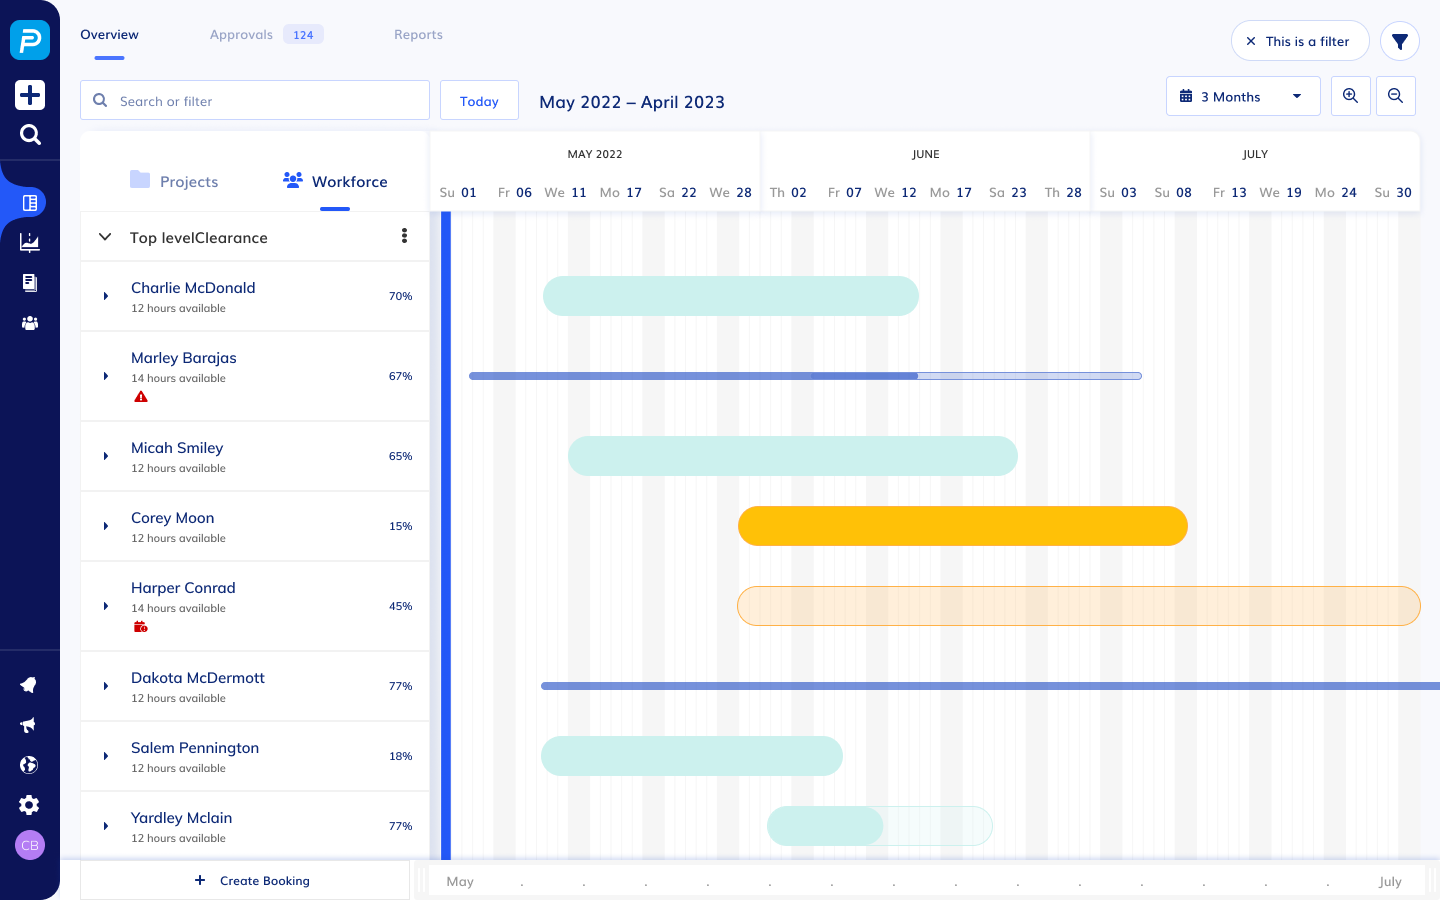Image resolution: width=1440 pixels, height=900 pixels.
Task: Expand the Corey Moon row
Action: [106, 526]
